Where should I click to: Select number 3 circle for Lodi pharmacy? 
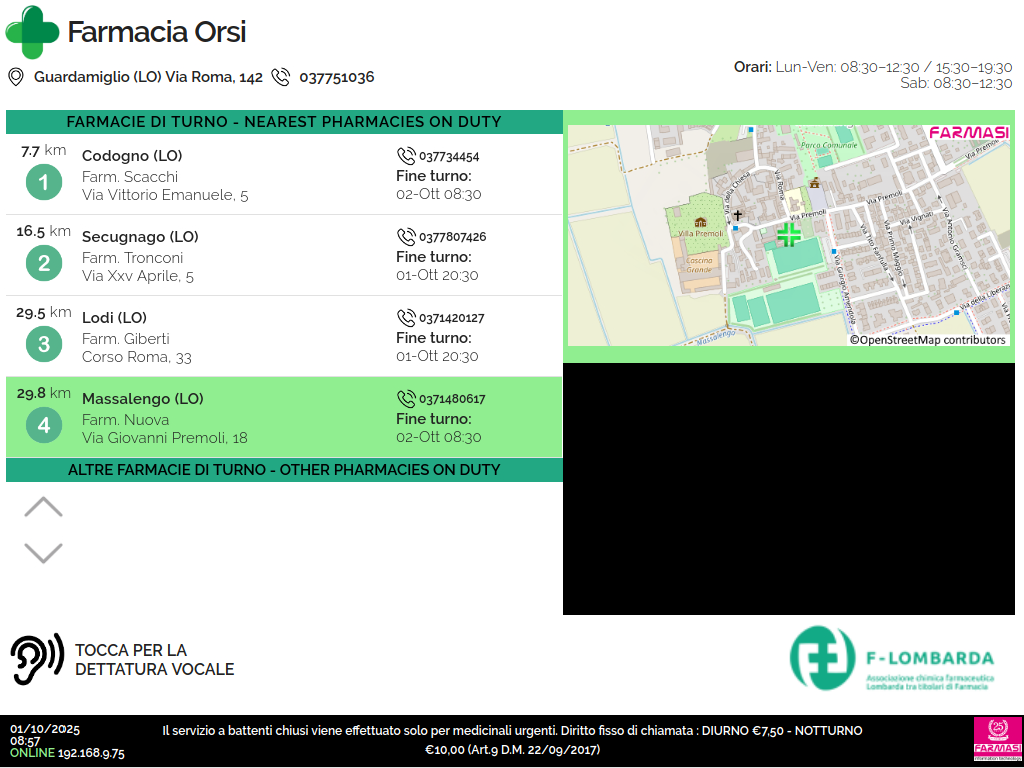(44, 345)
